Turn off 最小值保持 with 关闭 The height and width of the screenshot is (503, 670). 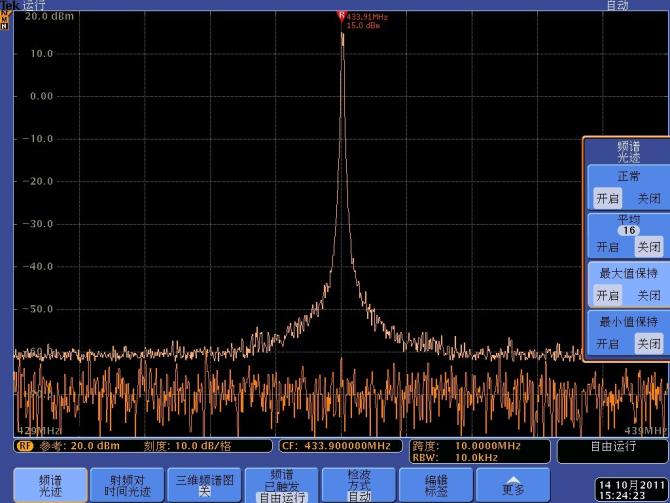click(649, 344)
